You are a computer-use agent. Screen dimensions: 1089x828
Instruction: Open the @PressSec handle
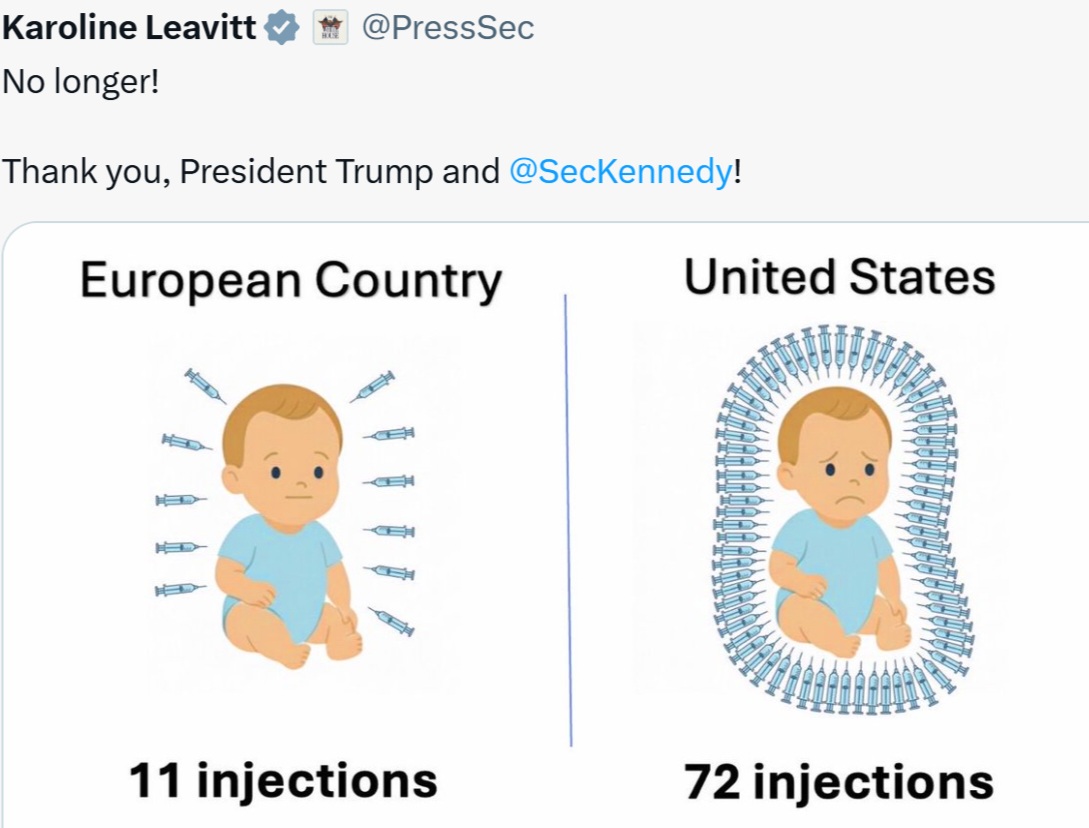[448, 28]
